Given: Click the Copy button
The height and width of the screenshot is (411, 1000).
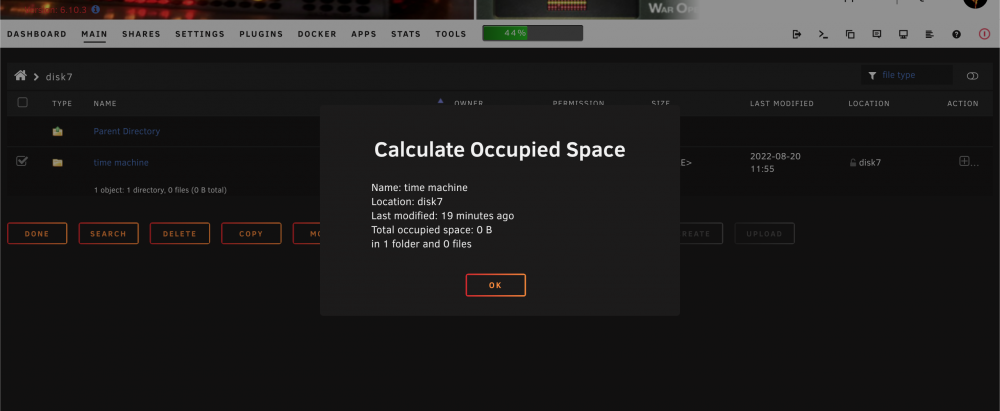Looking at the screenshot, I should (x=251, y=234).
